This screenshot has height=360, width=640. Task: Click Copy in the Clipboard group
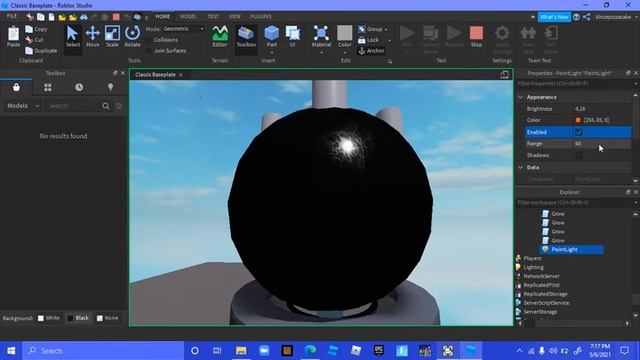point(36,29)
